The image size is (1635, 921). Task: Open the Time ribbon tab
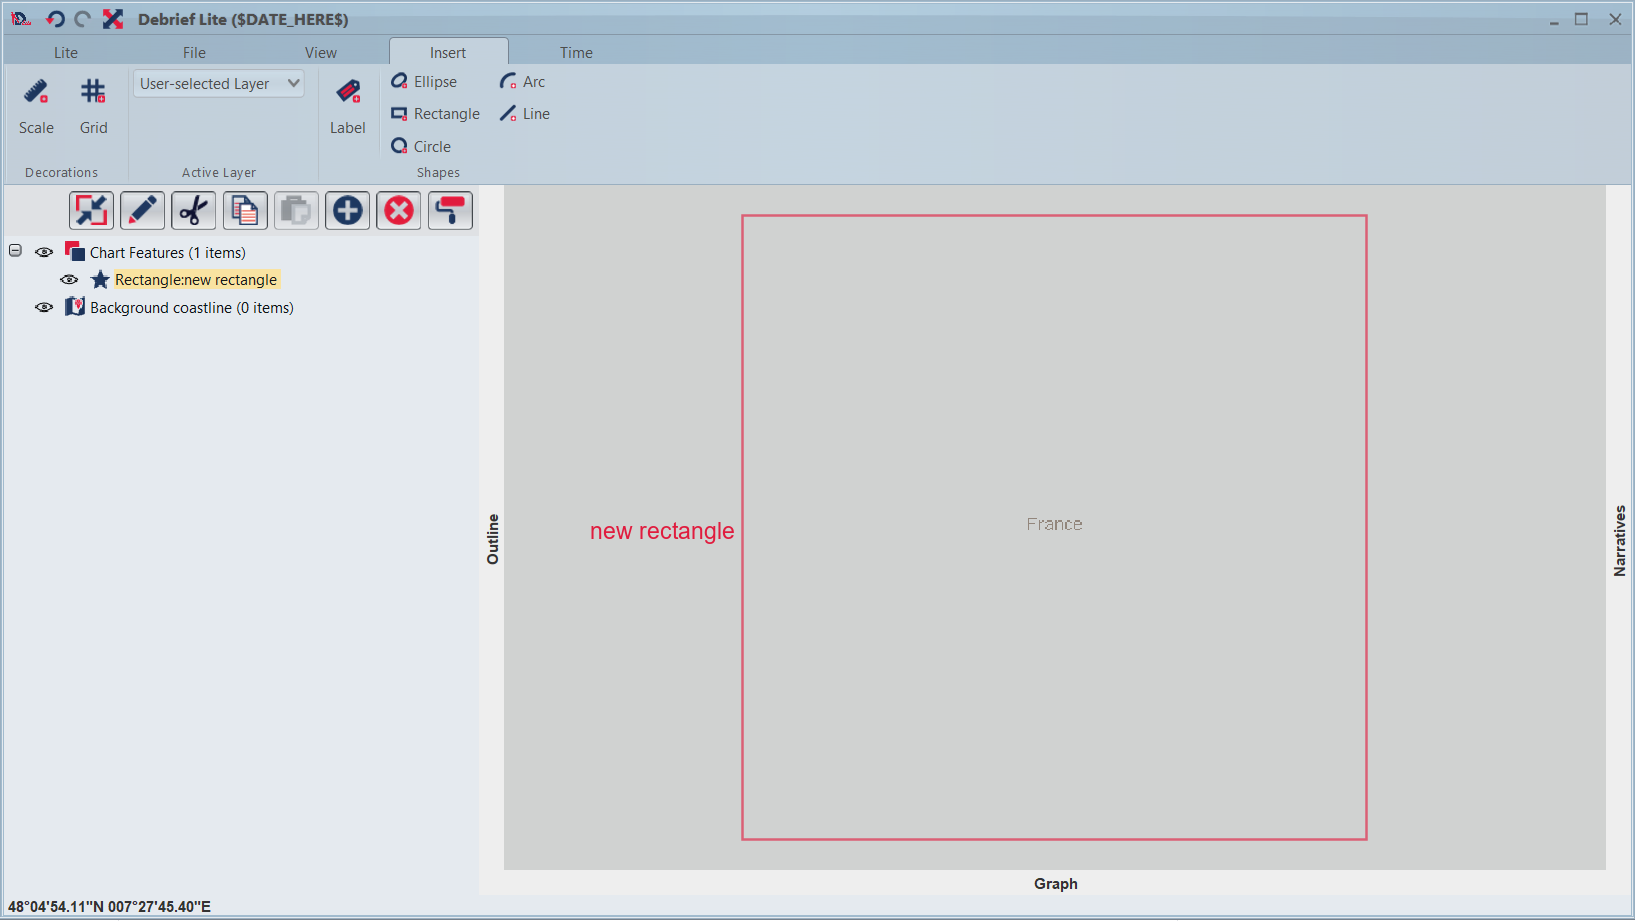[576, 53]
